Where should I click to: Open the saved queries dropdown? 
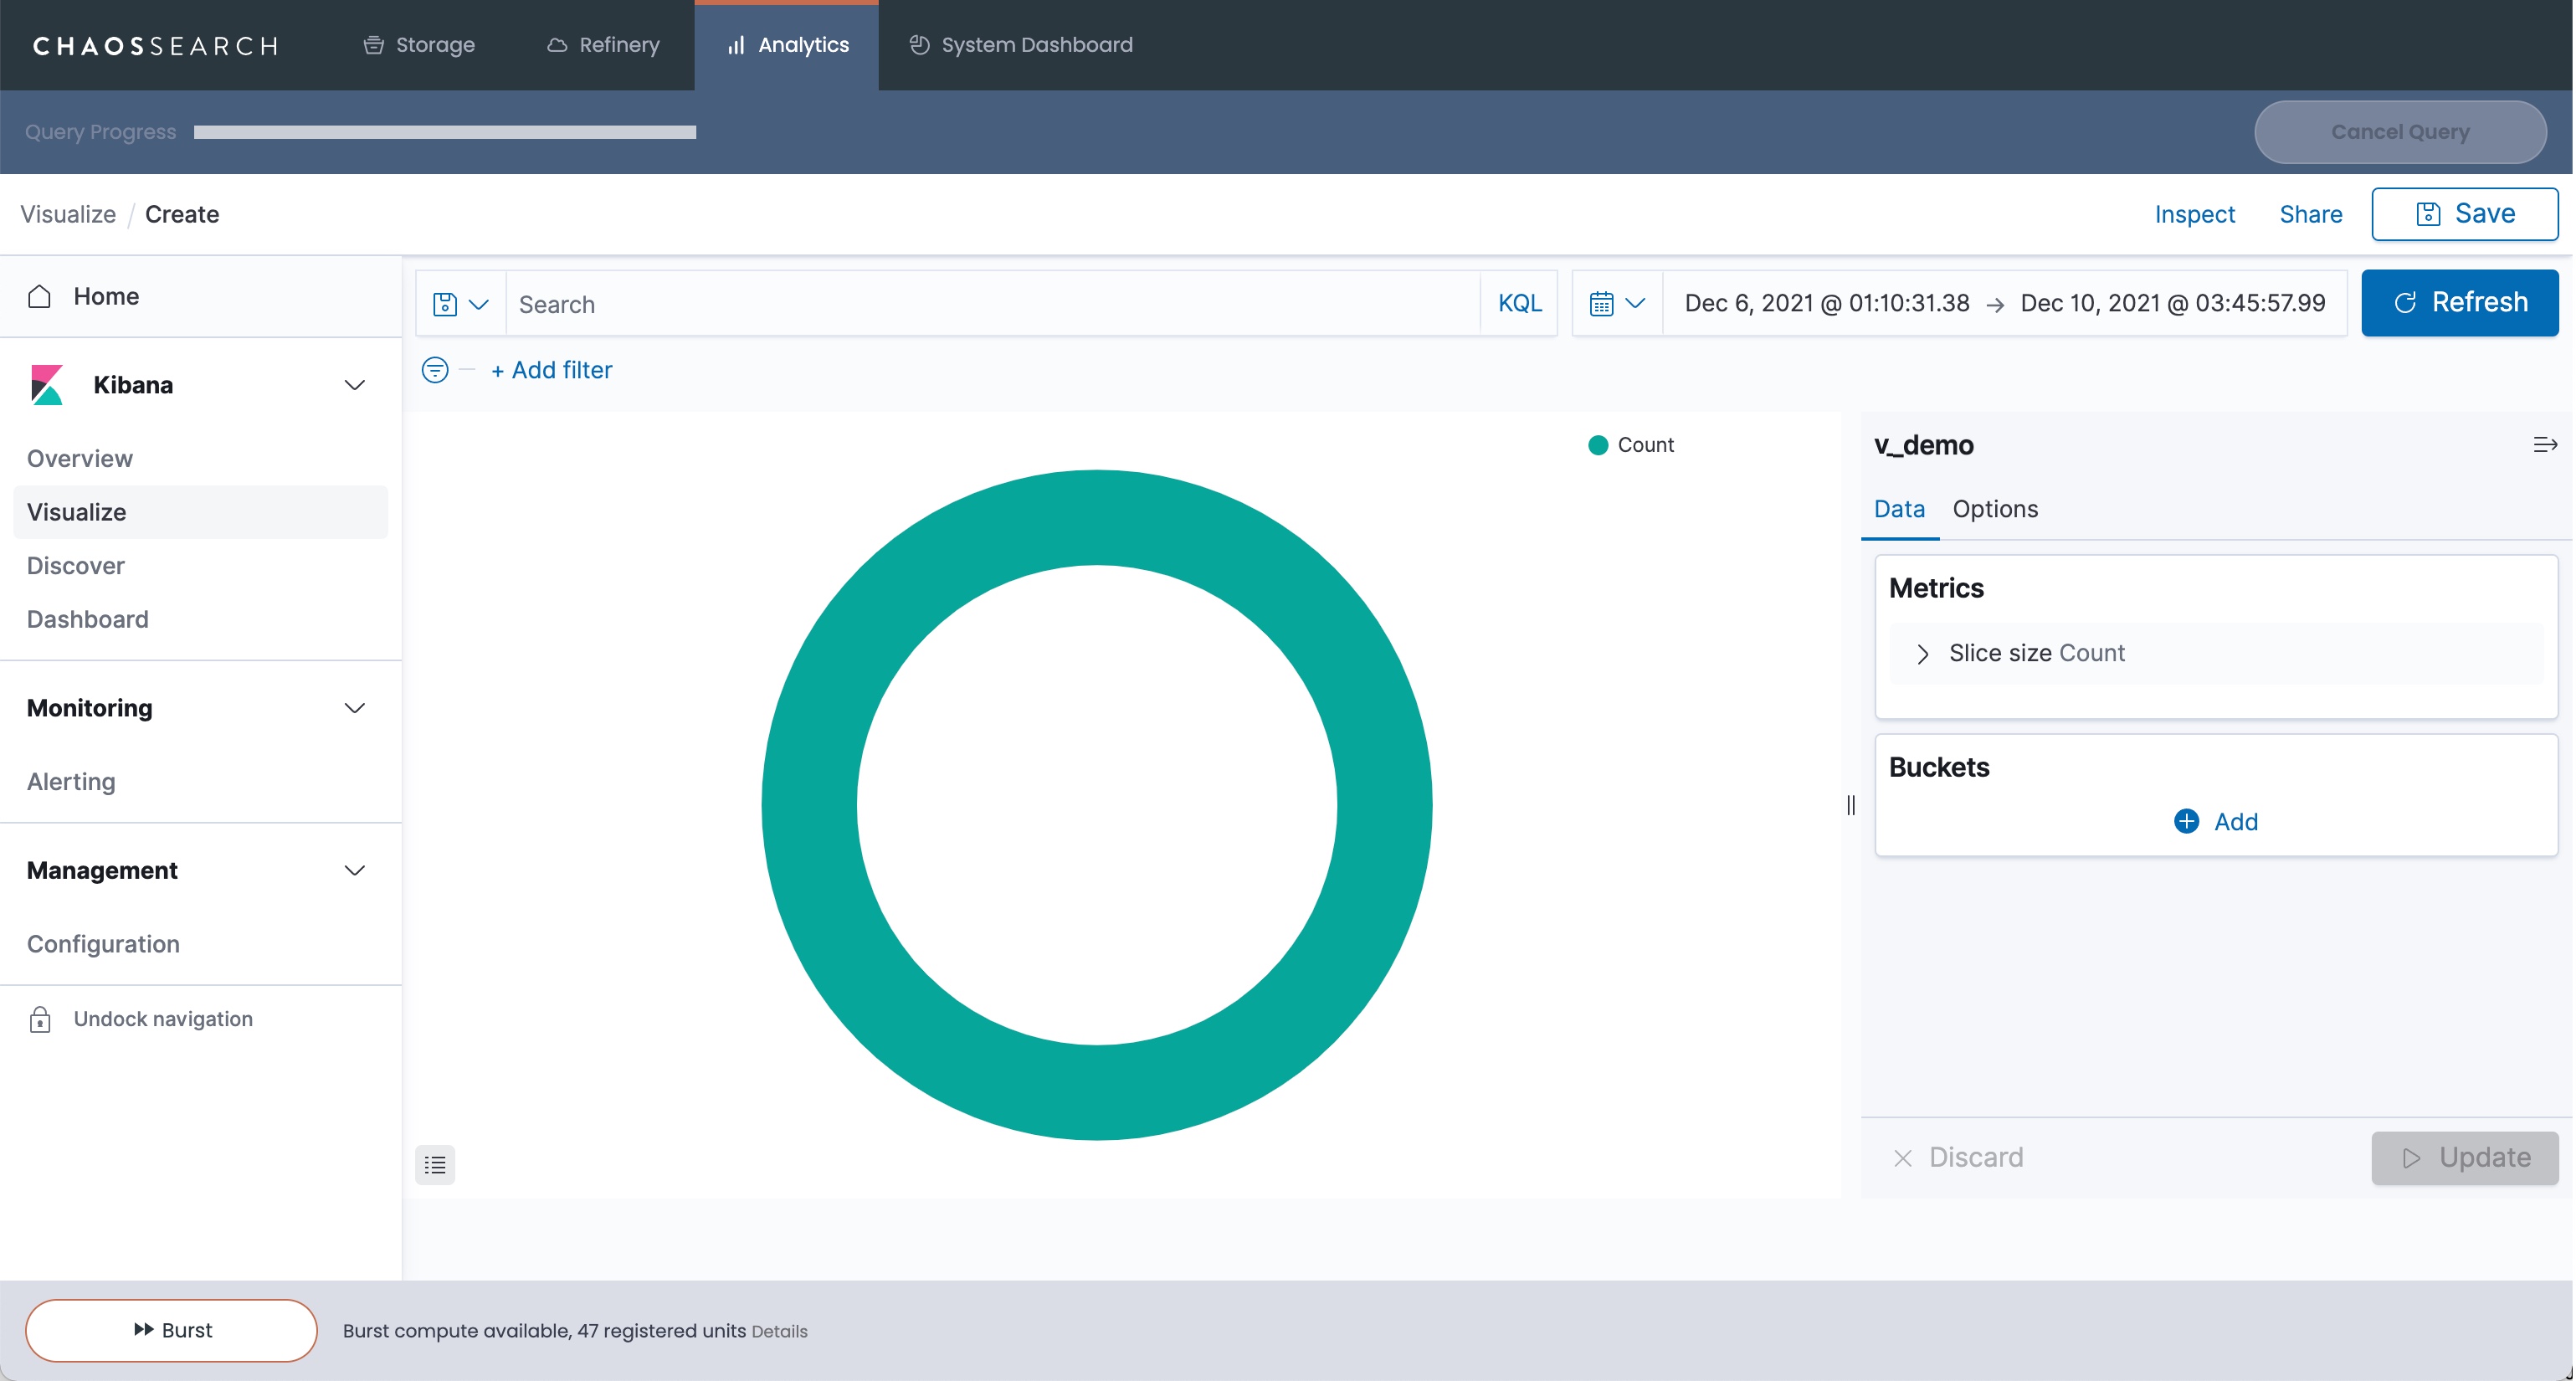pos(460,304)
